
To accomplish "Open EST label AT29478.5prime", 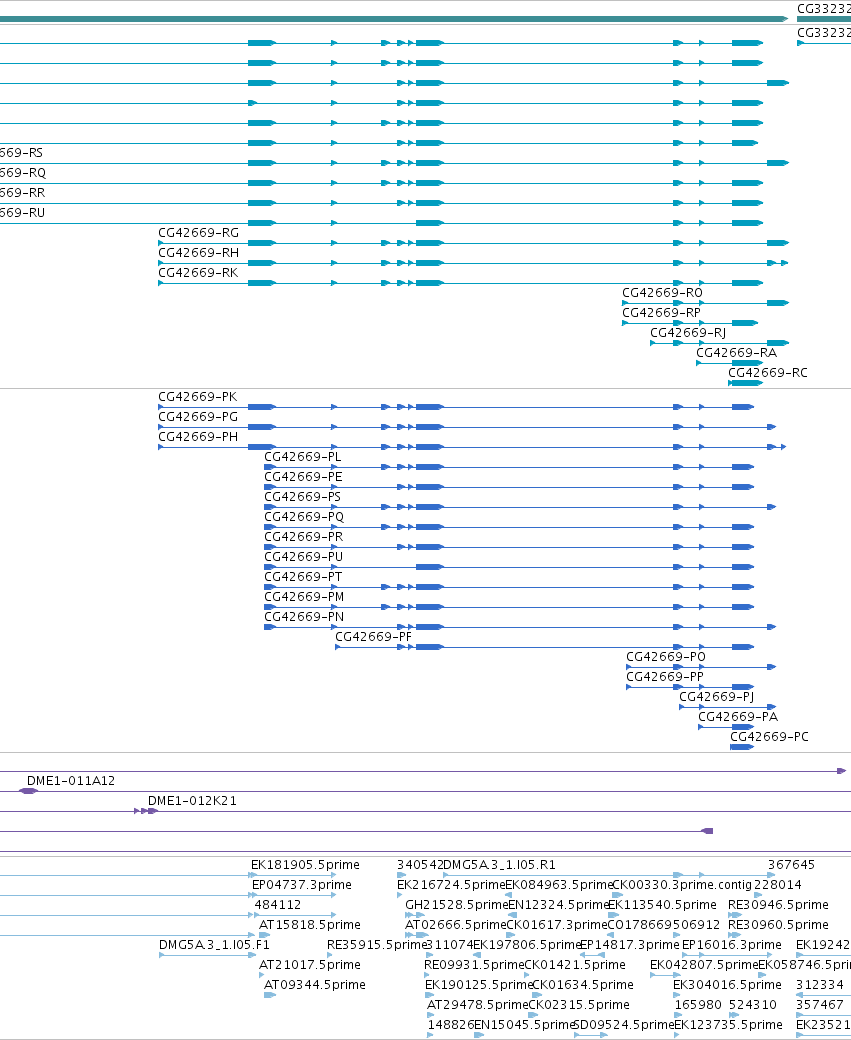I will pos(478,1004).
